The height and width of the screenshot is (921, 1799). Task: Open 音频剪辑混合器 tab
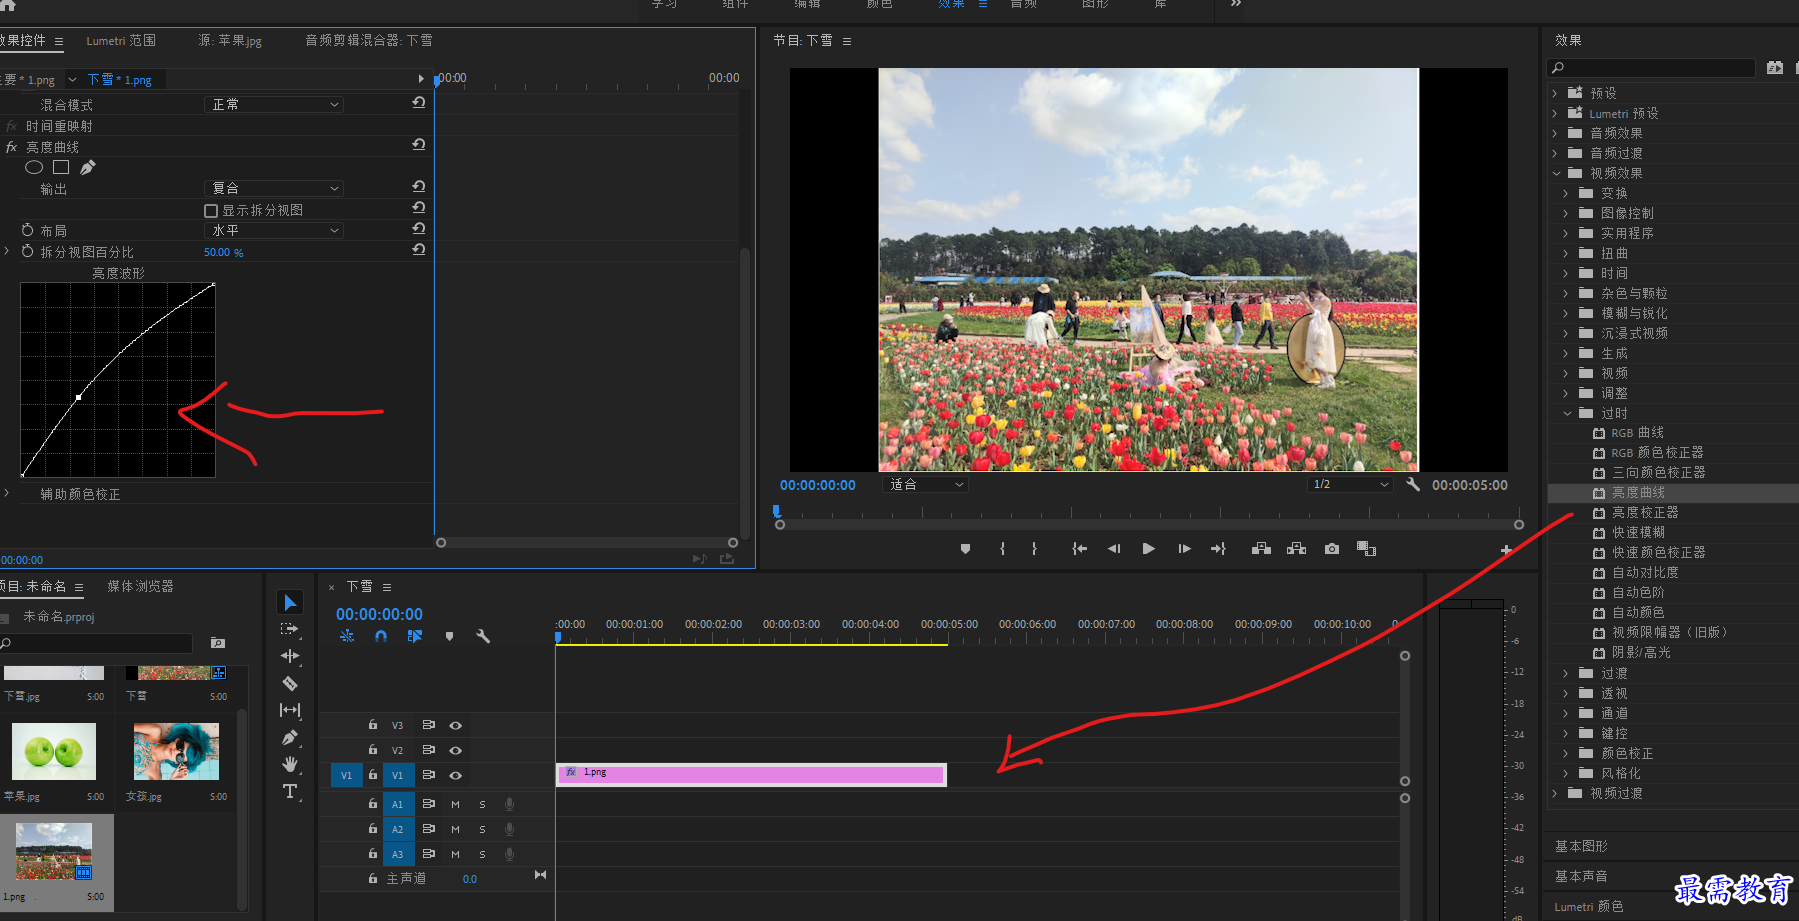point(369,40)
